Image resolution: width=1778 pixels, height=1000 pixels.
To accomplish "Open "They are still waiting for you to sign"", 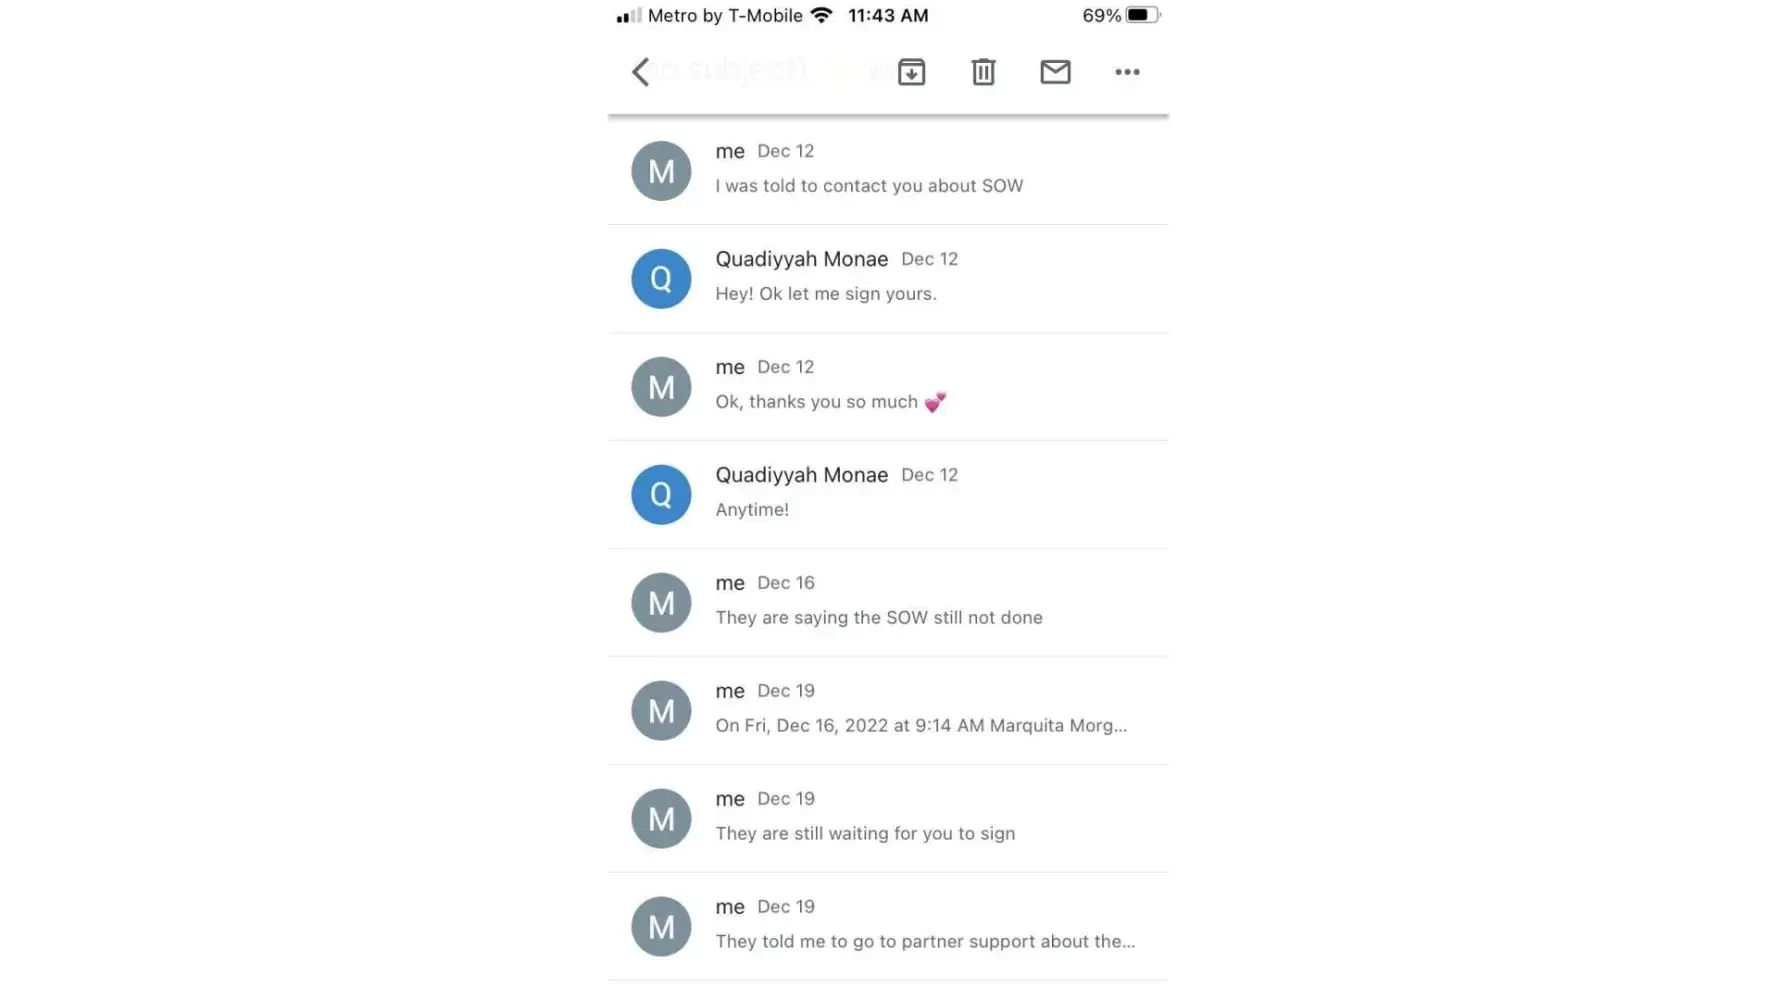I will [x=888, y=819].
